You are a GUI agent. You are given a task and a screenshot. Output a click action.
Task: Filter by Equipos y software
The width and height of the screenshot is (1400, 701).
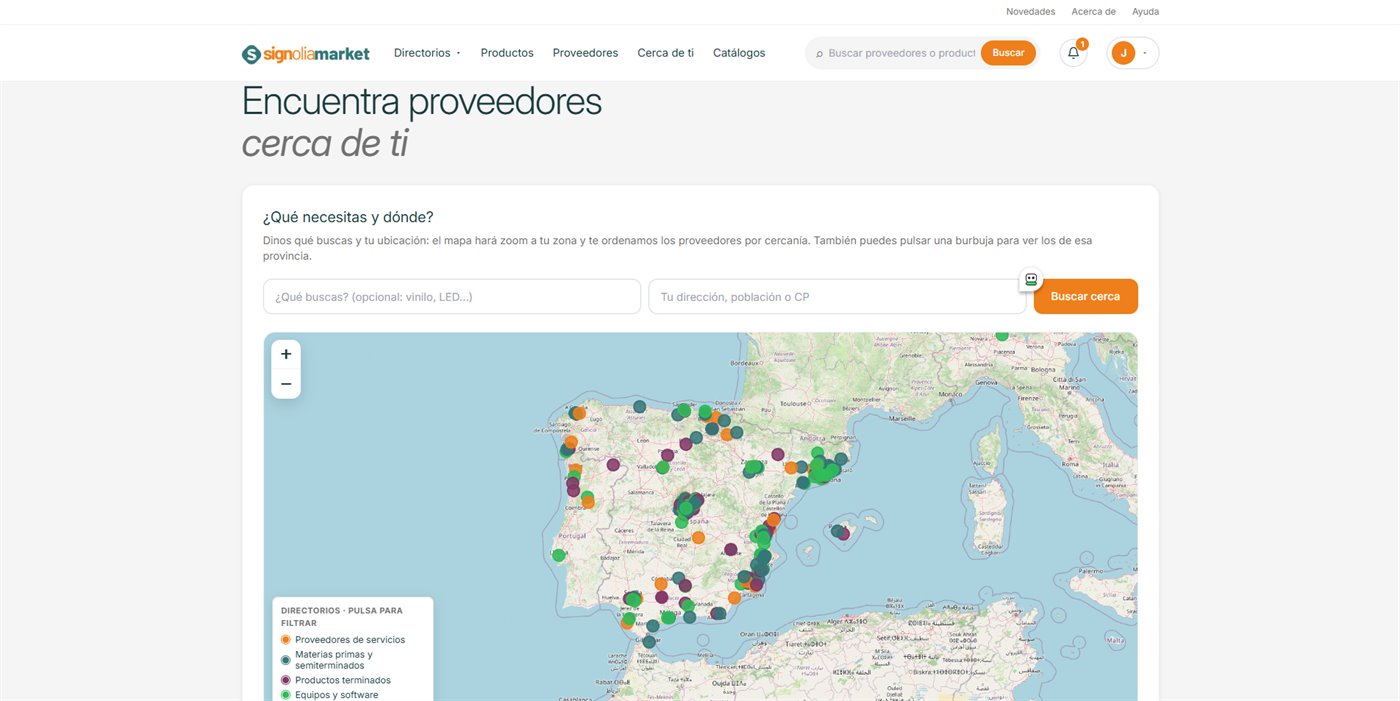pos(330,695)
